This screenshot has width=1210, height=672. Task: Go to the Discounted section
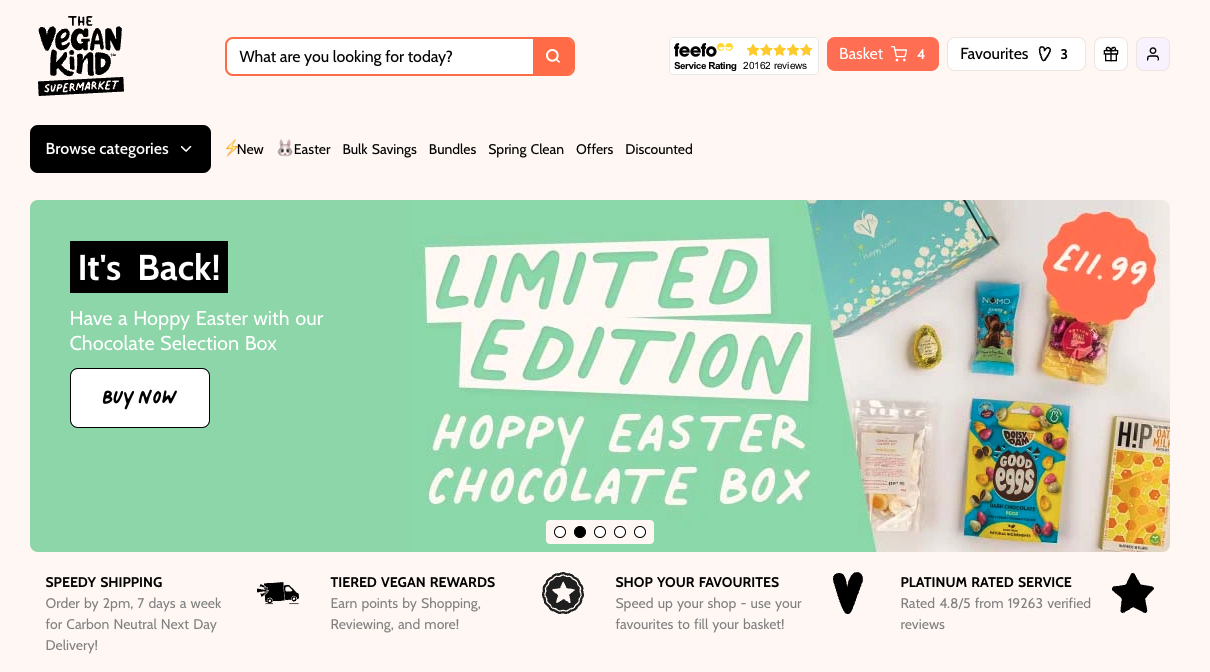coord(659,149)
